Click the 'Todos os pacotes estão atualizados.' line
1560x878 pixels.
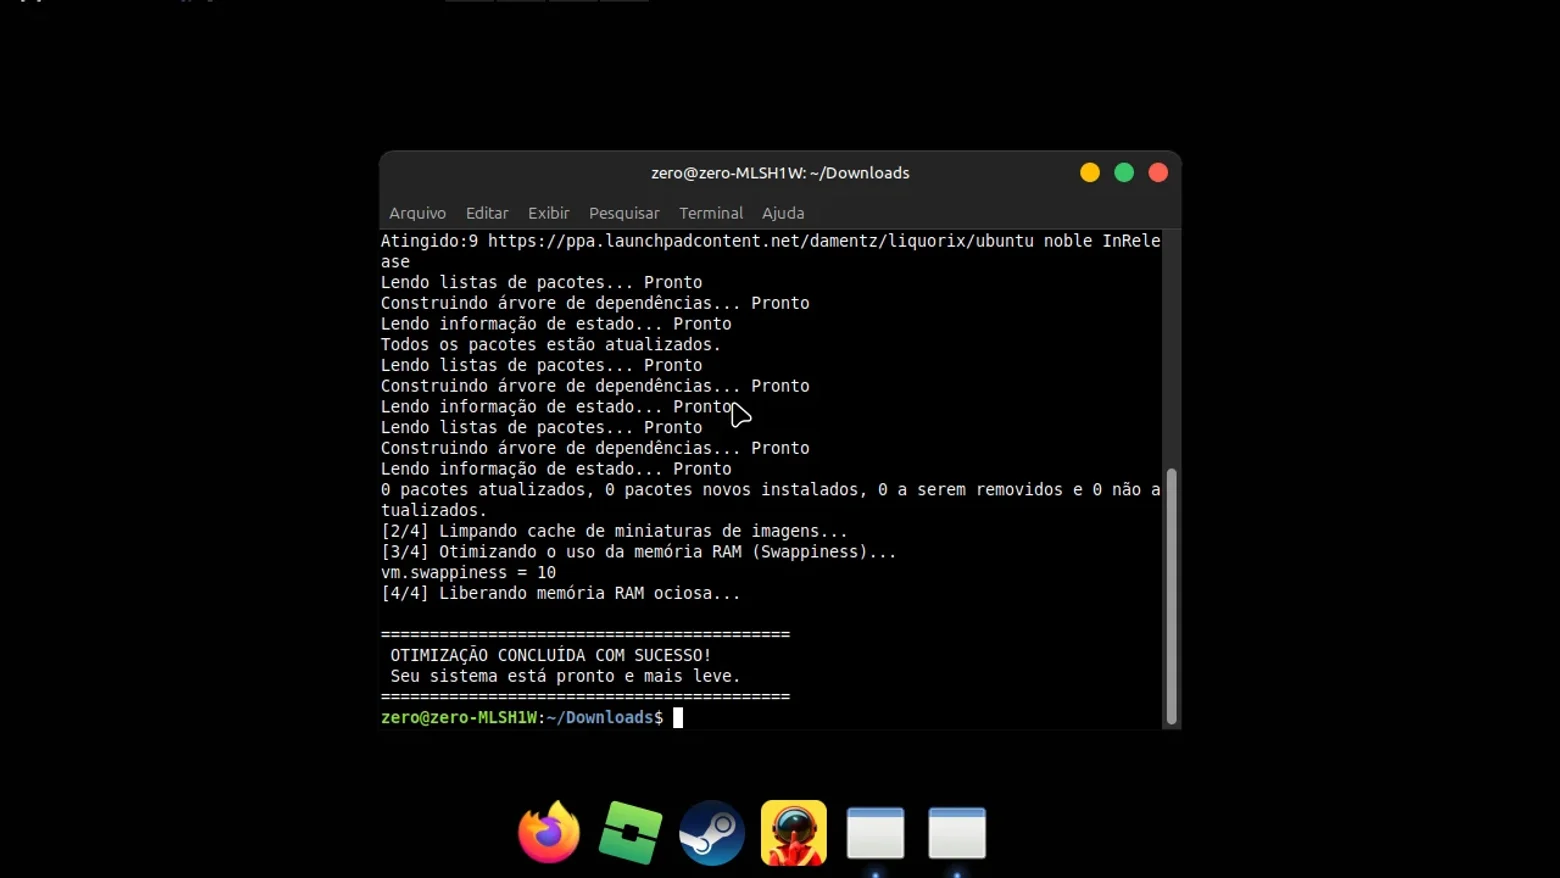tap(551, 344)
